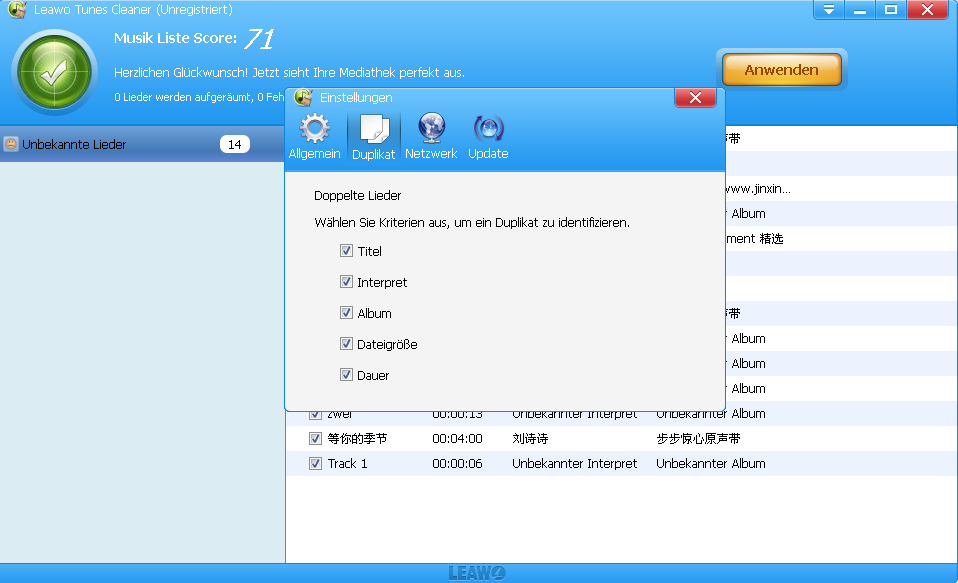Click the Musik Liste Score value 71
The width and height of the screenshot is (958, 583).
[x=259, y=38]
